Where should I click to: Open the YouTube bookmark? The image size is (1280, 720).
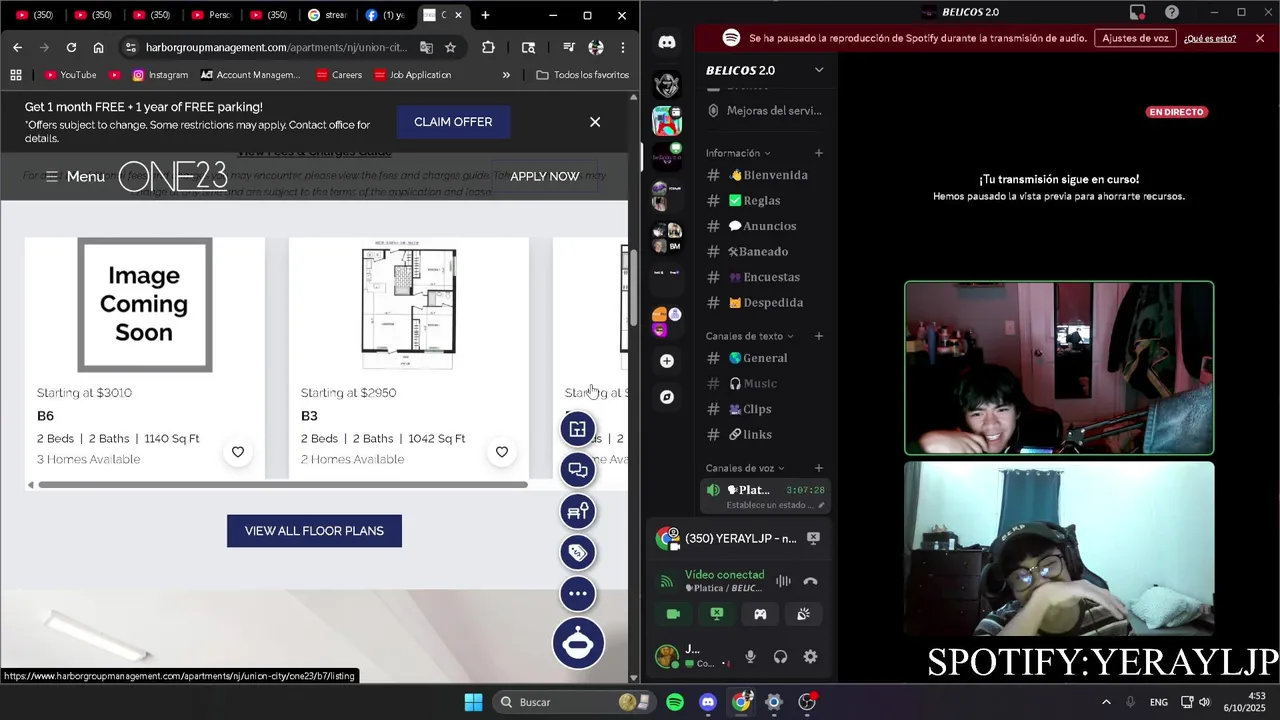tap(70, 75)
